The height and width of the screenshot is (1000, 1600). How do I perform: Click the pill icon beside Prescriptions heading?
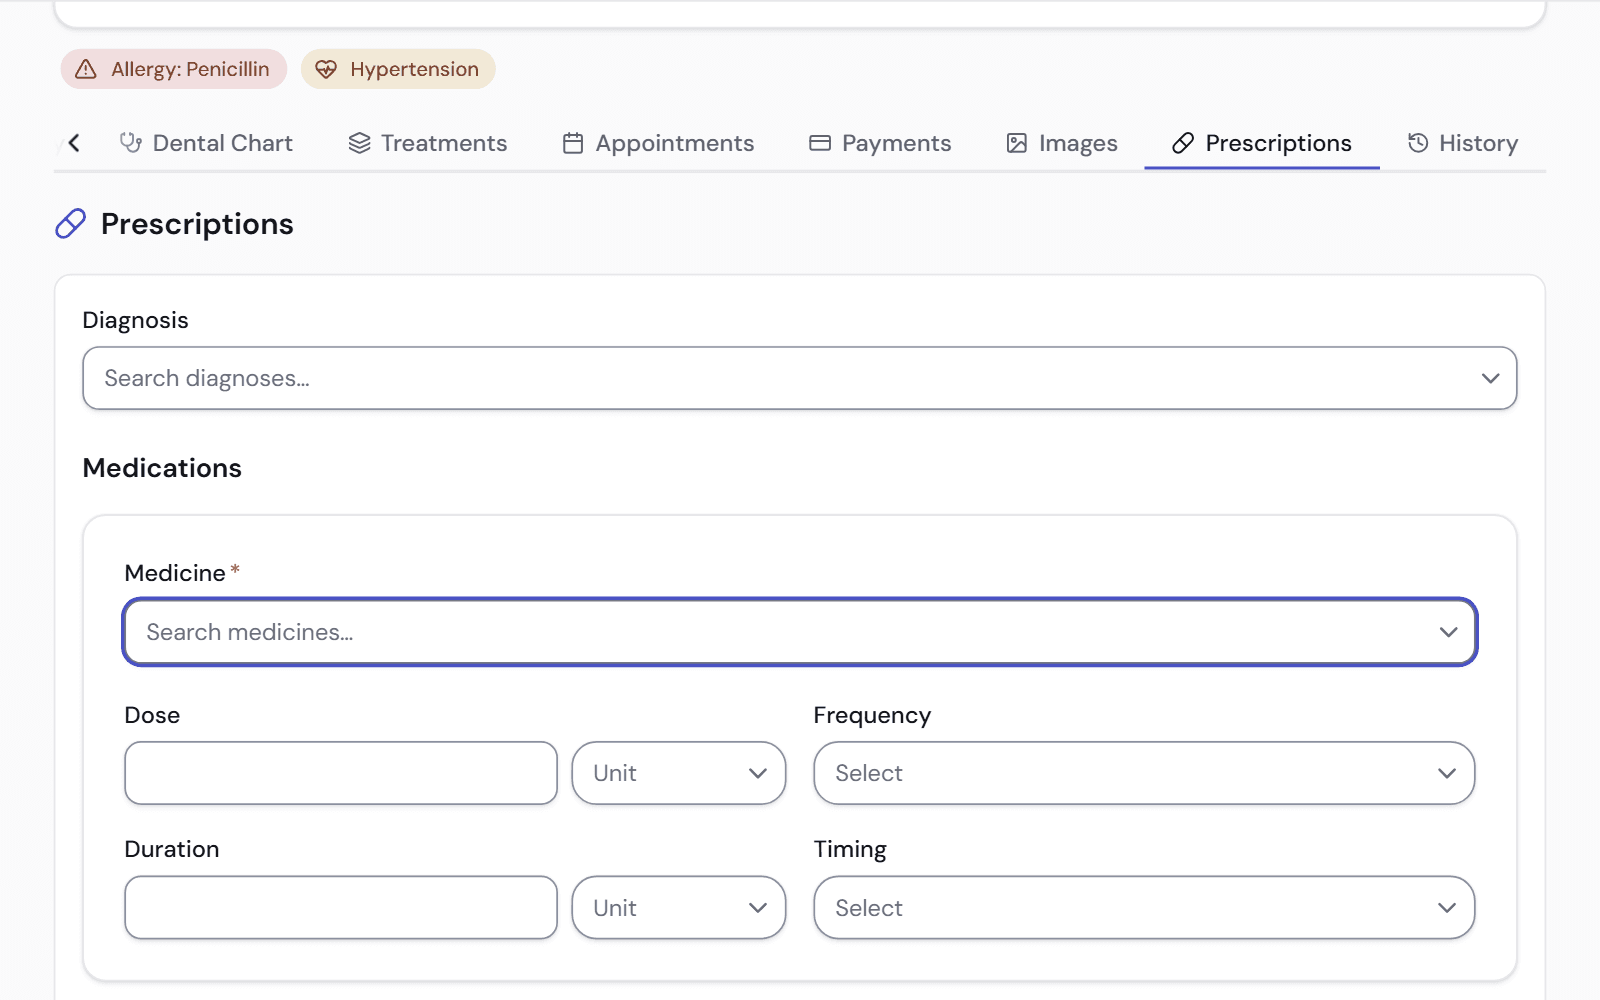click(x=70, y=224)
